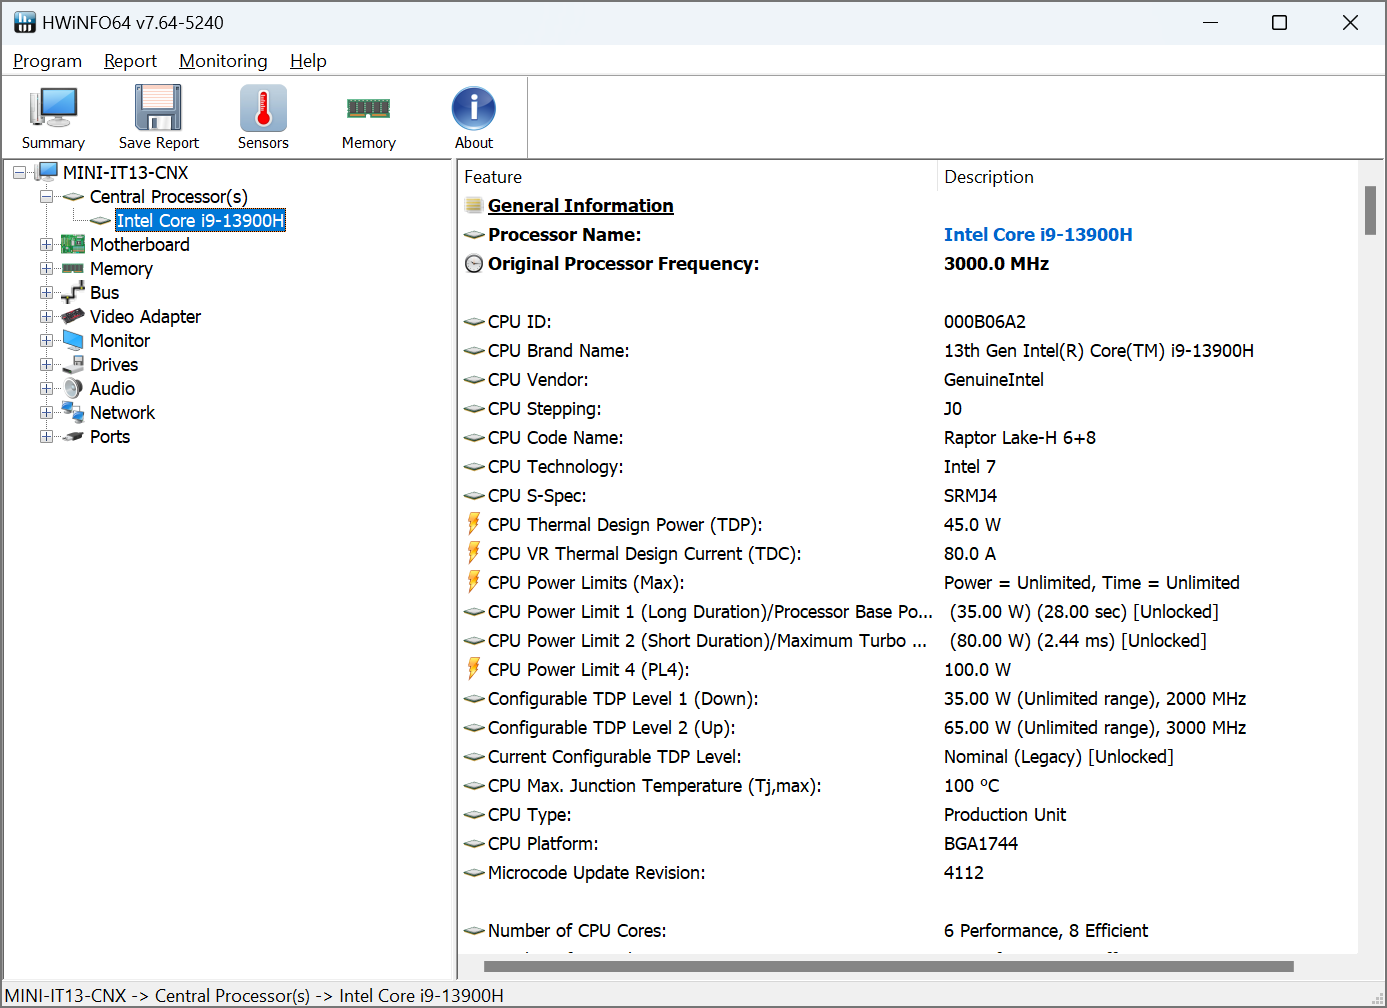This screenshot has height=1008, width=1387.
Task: Select Intel Core i9-13900H tree item
Action: (x=200, y=220)
